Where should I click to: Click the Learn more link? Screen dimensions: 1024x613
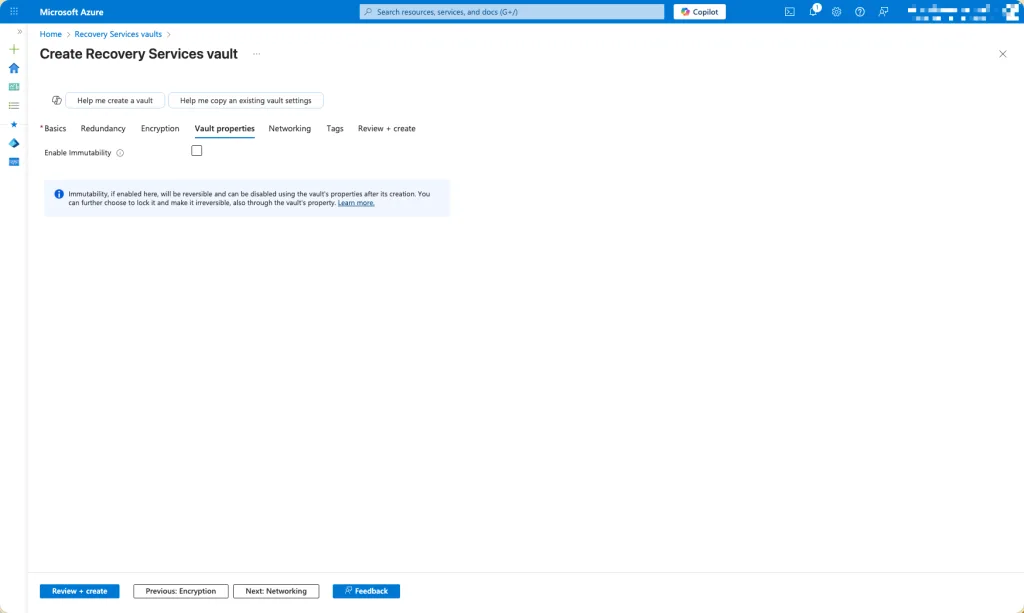[356, 203]
